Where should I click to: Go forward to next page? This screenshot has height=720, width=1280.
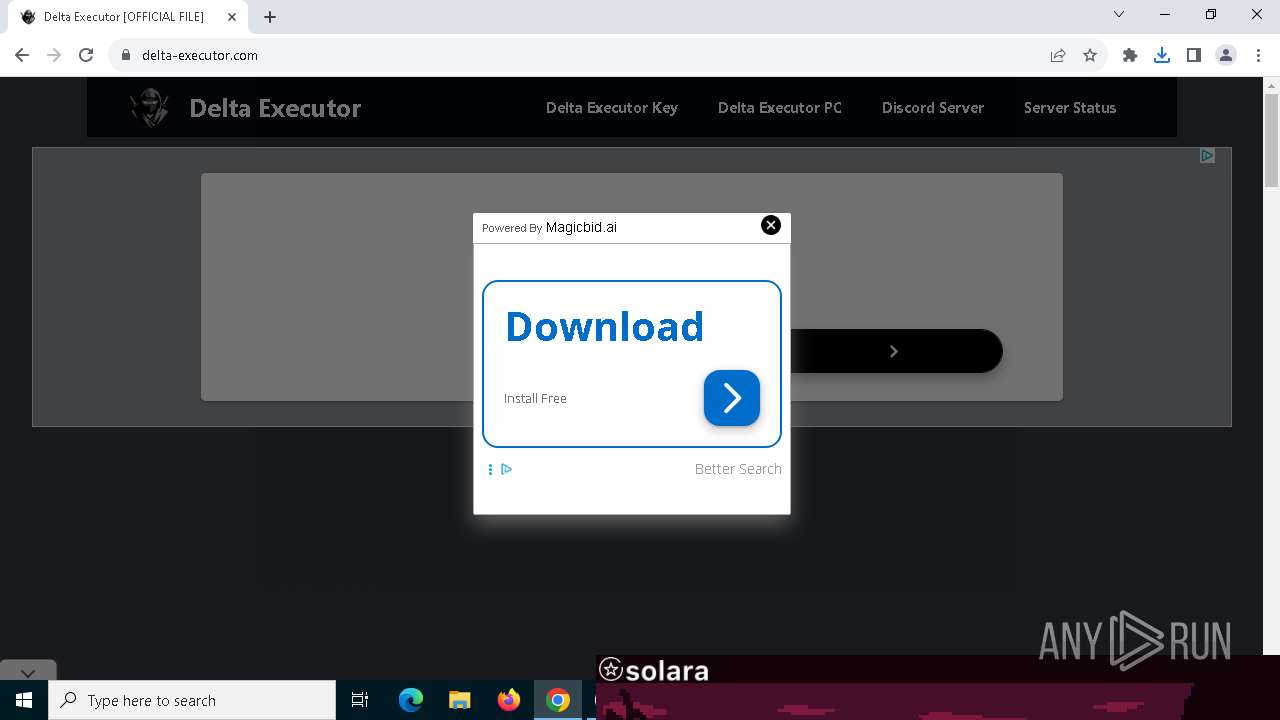(x=54, y=55)
